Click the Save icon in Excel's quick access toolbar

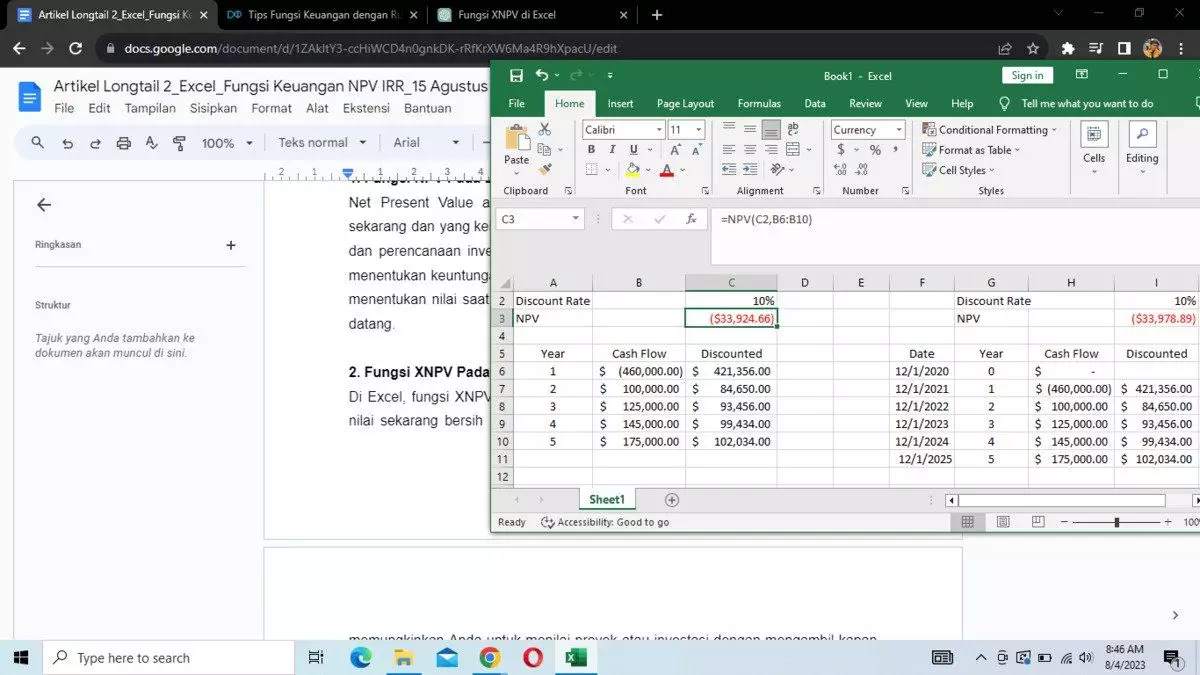click(516, 76)
